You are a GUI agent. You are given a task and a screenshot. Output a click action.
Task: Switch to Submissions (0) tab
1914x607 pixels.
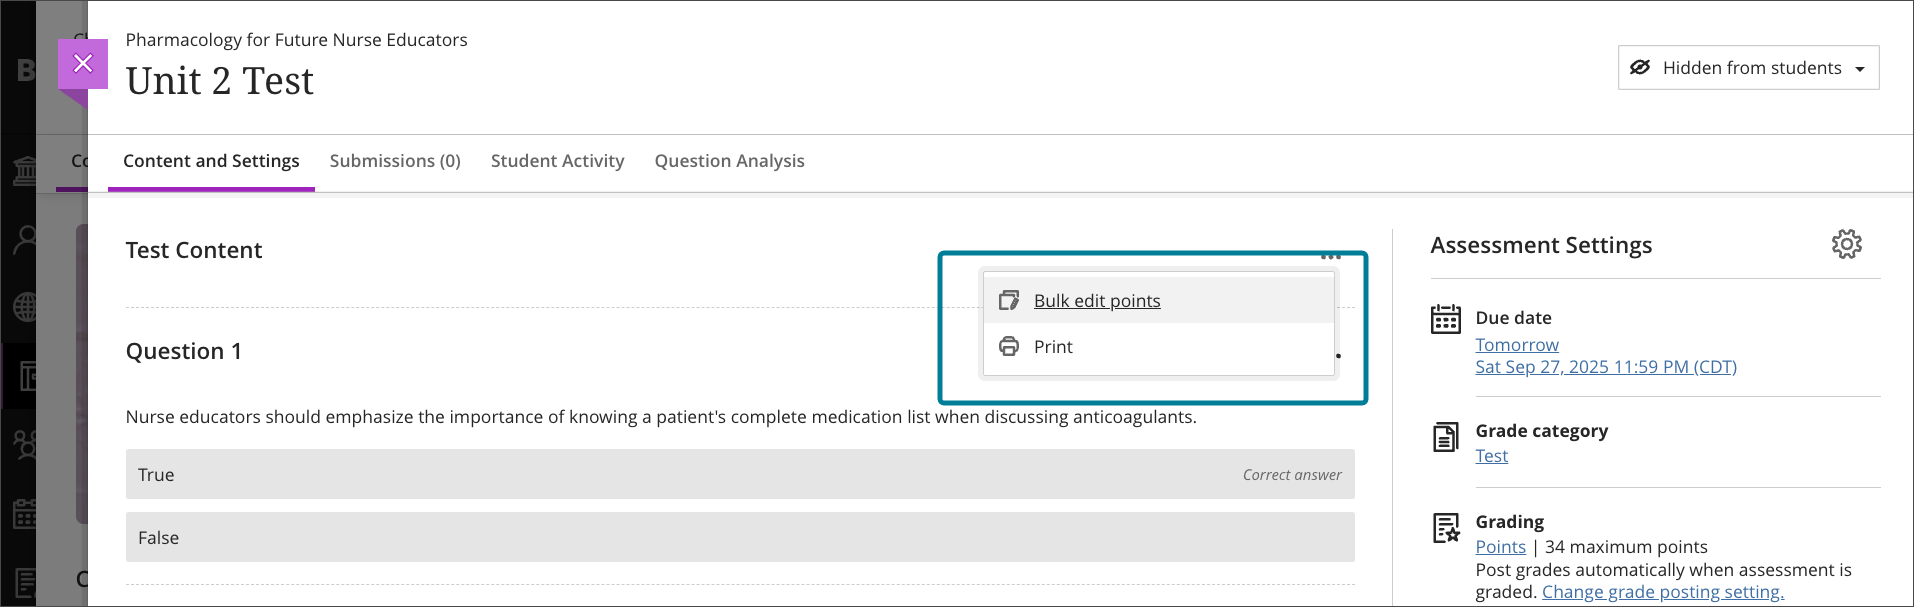pos(395,161)
